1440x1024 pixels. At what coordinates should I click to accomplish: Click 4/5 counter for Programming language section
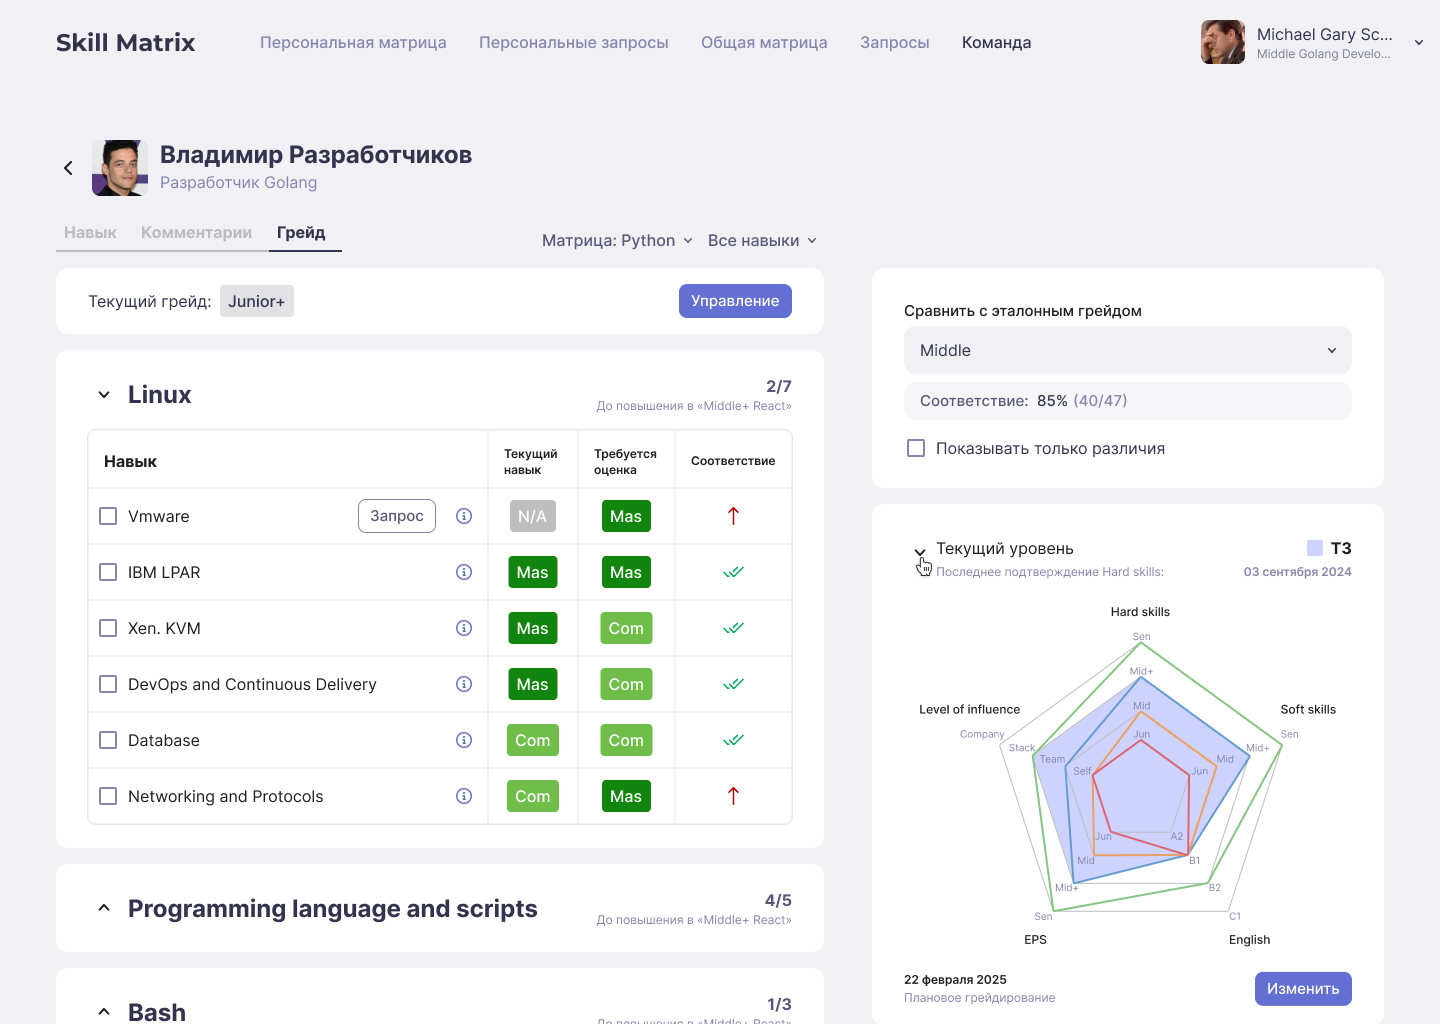click(778, 900)
